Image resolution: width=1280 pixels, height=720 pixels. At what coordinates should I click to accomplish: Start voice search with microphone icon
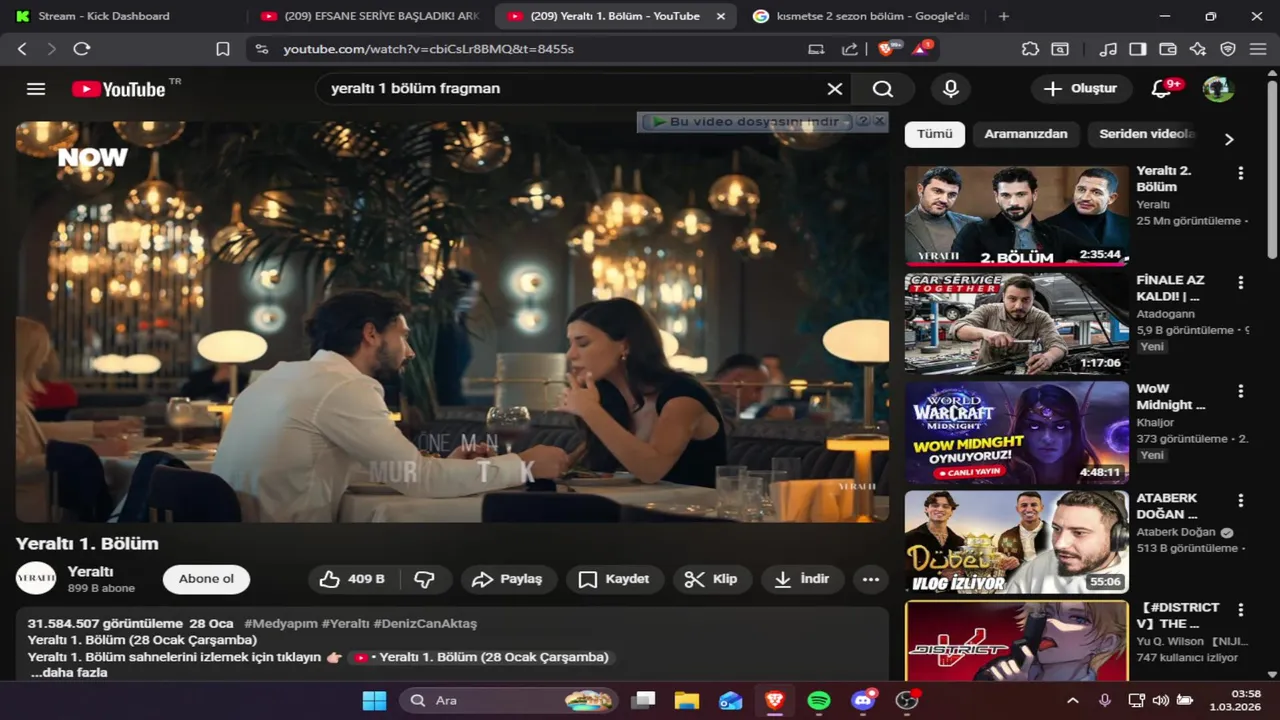pos(951,89)
